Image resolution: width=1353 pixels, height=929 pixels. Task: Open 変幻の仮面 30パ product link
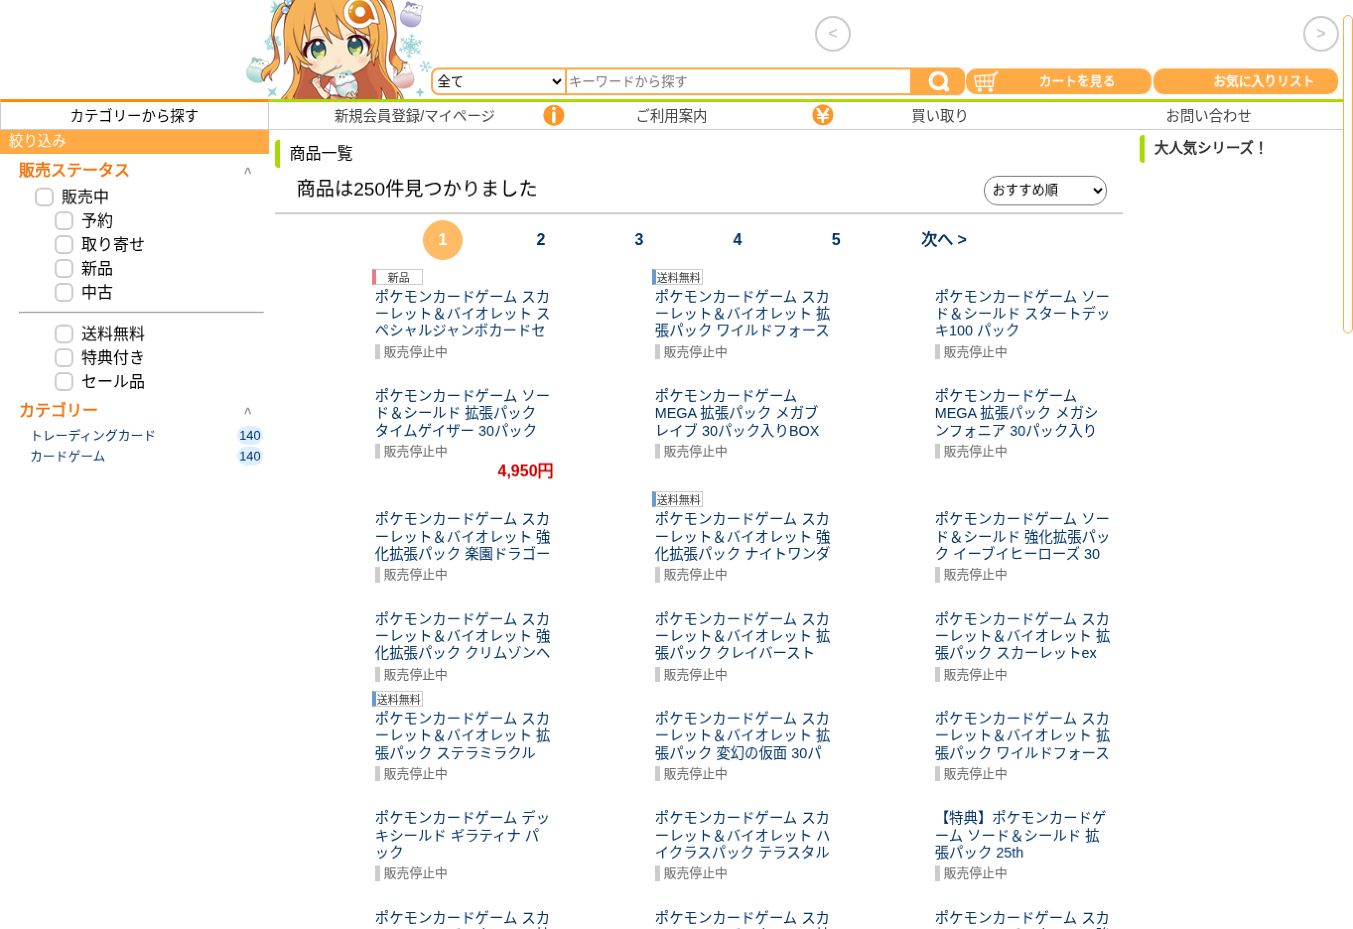[x=743, y=736]
